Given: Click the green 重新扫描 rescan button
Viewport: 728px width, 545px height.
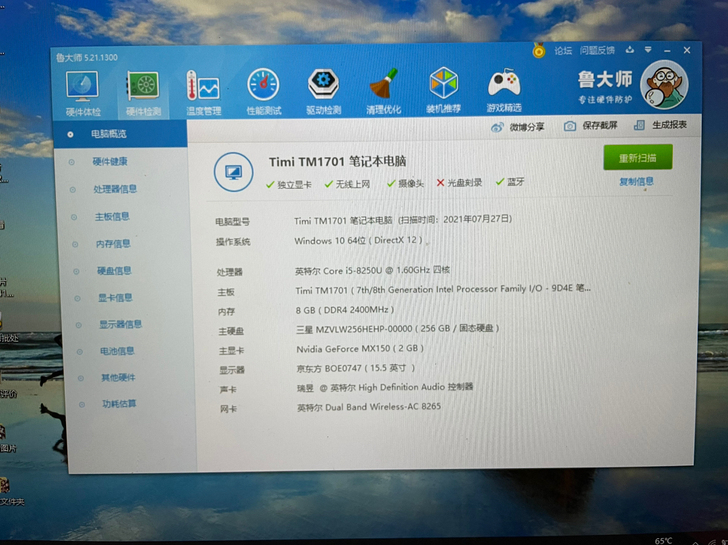Looking at the screenshot, I should pyautogui.click(x=638, y=157).
